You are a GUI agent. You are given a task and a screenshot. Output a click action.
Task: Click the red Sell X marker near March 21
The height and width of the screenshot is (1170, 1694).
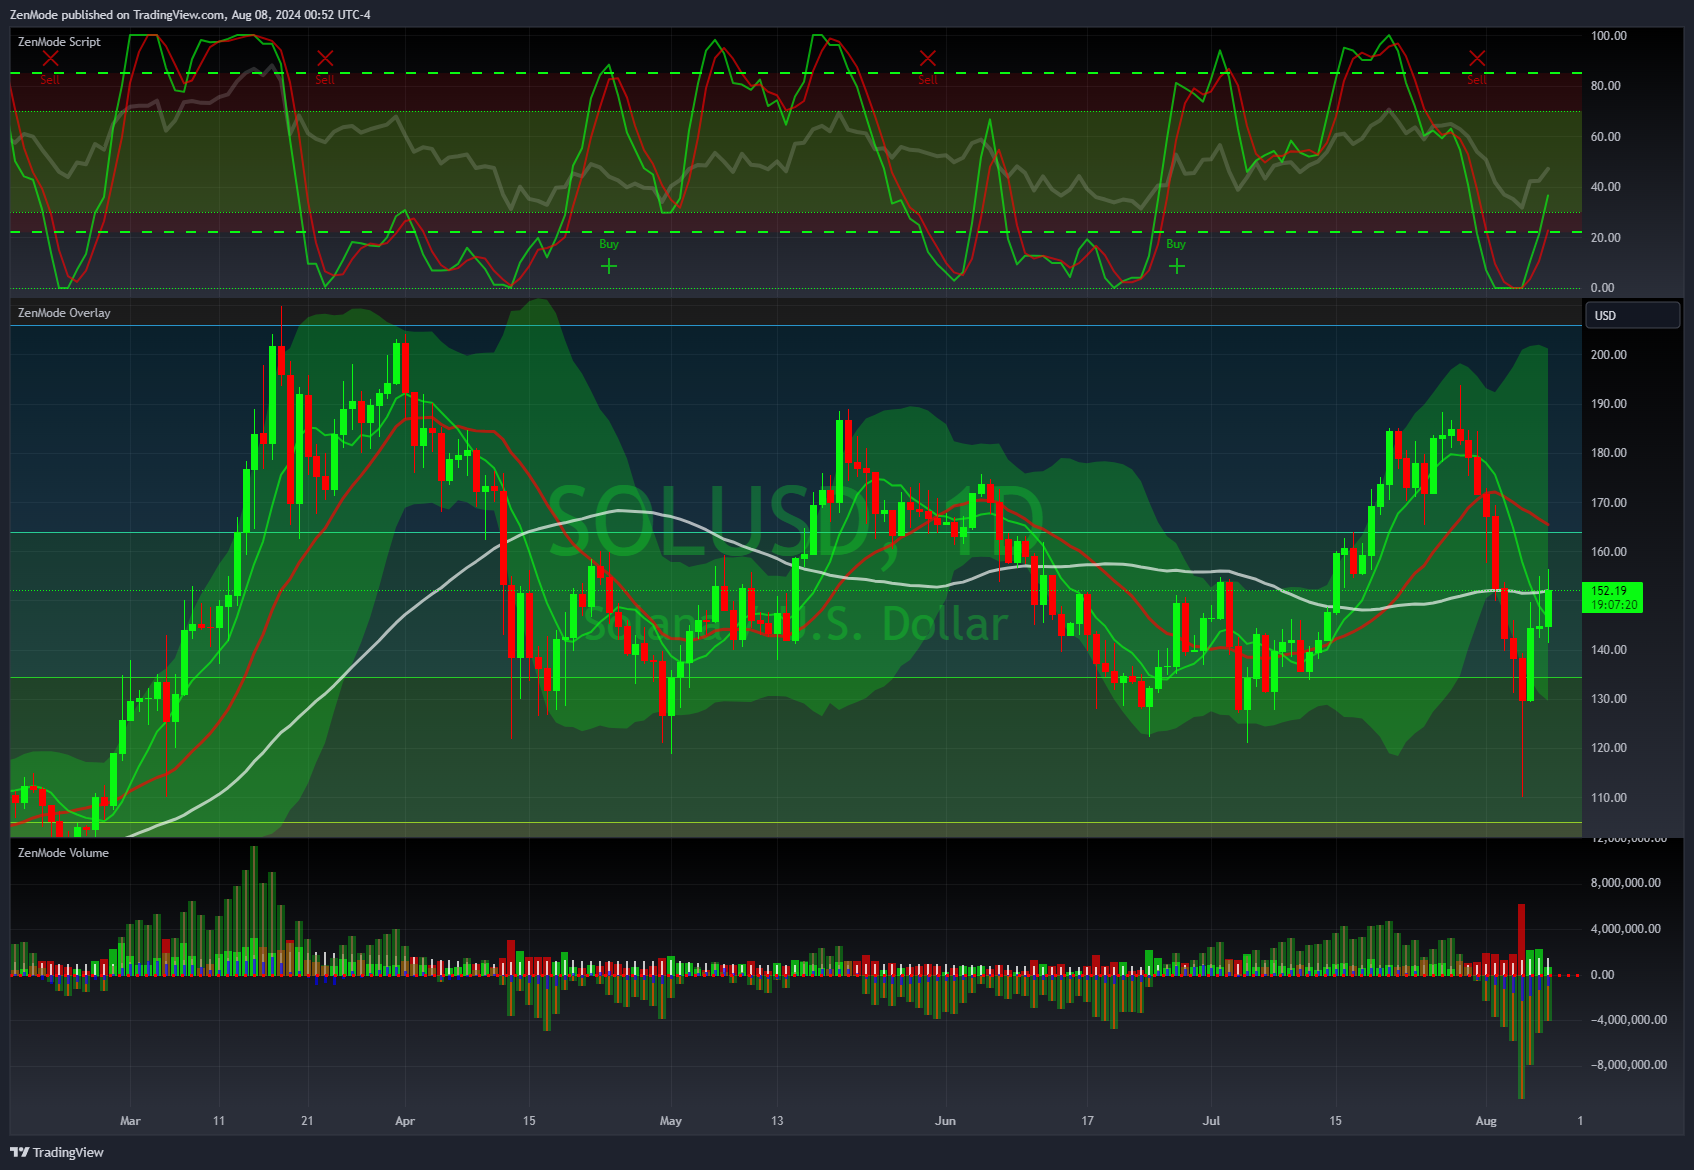(x=325, y=59)
